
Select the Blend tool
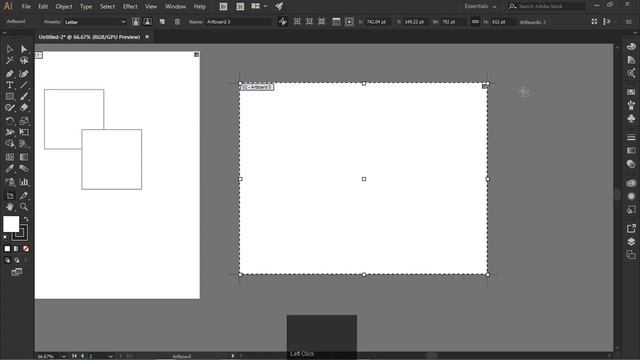pos(24,169)
